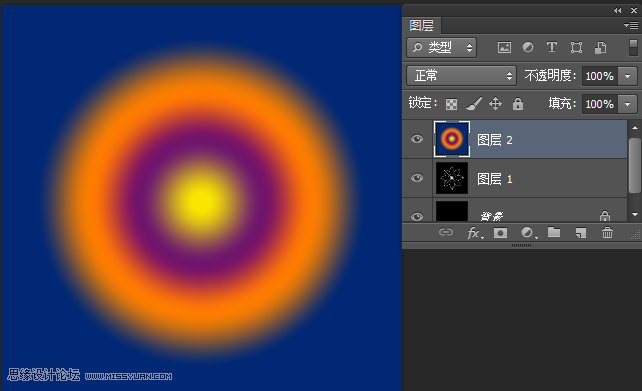This screenshot has height=391, width=642.
Task: Click the 不透明度 100% value field
Action: 600,76
